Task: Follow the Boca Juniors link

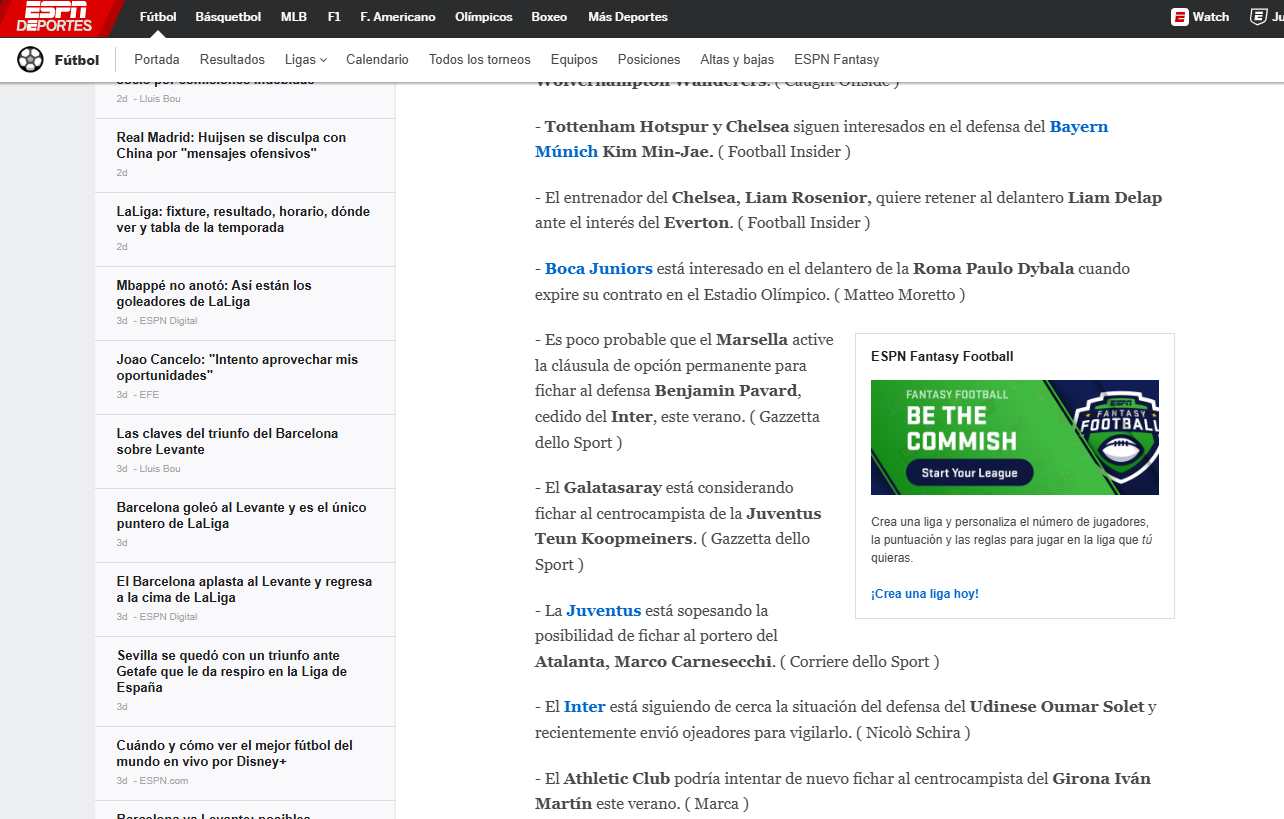Action: (x=598, y=269)
